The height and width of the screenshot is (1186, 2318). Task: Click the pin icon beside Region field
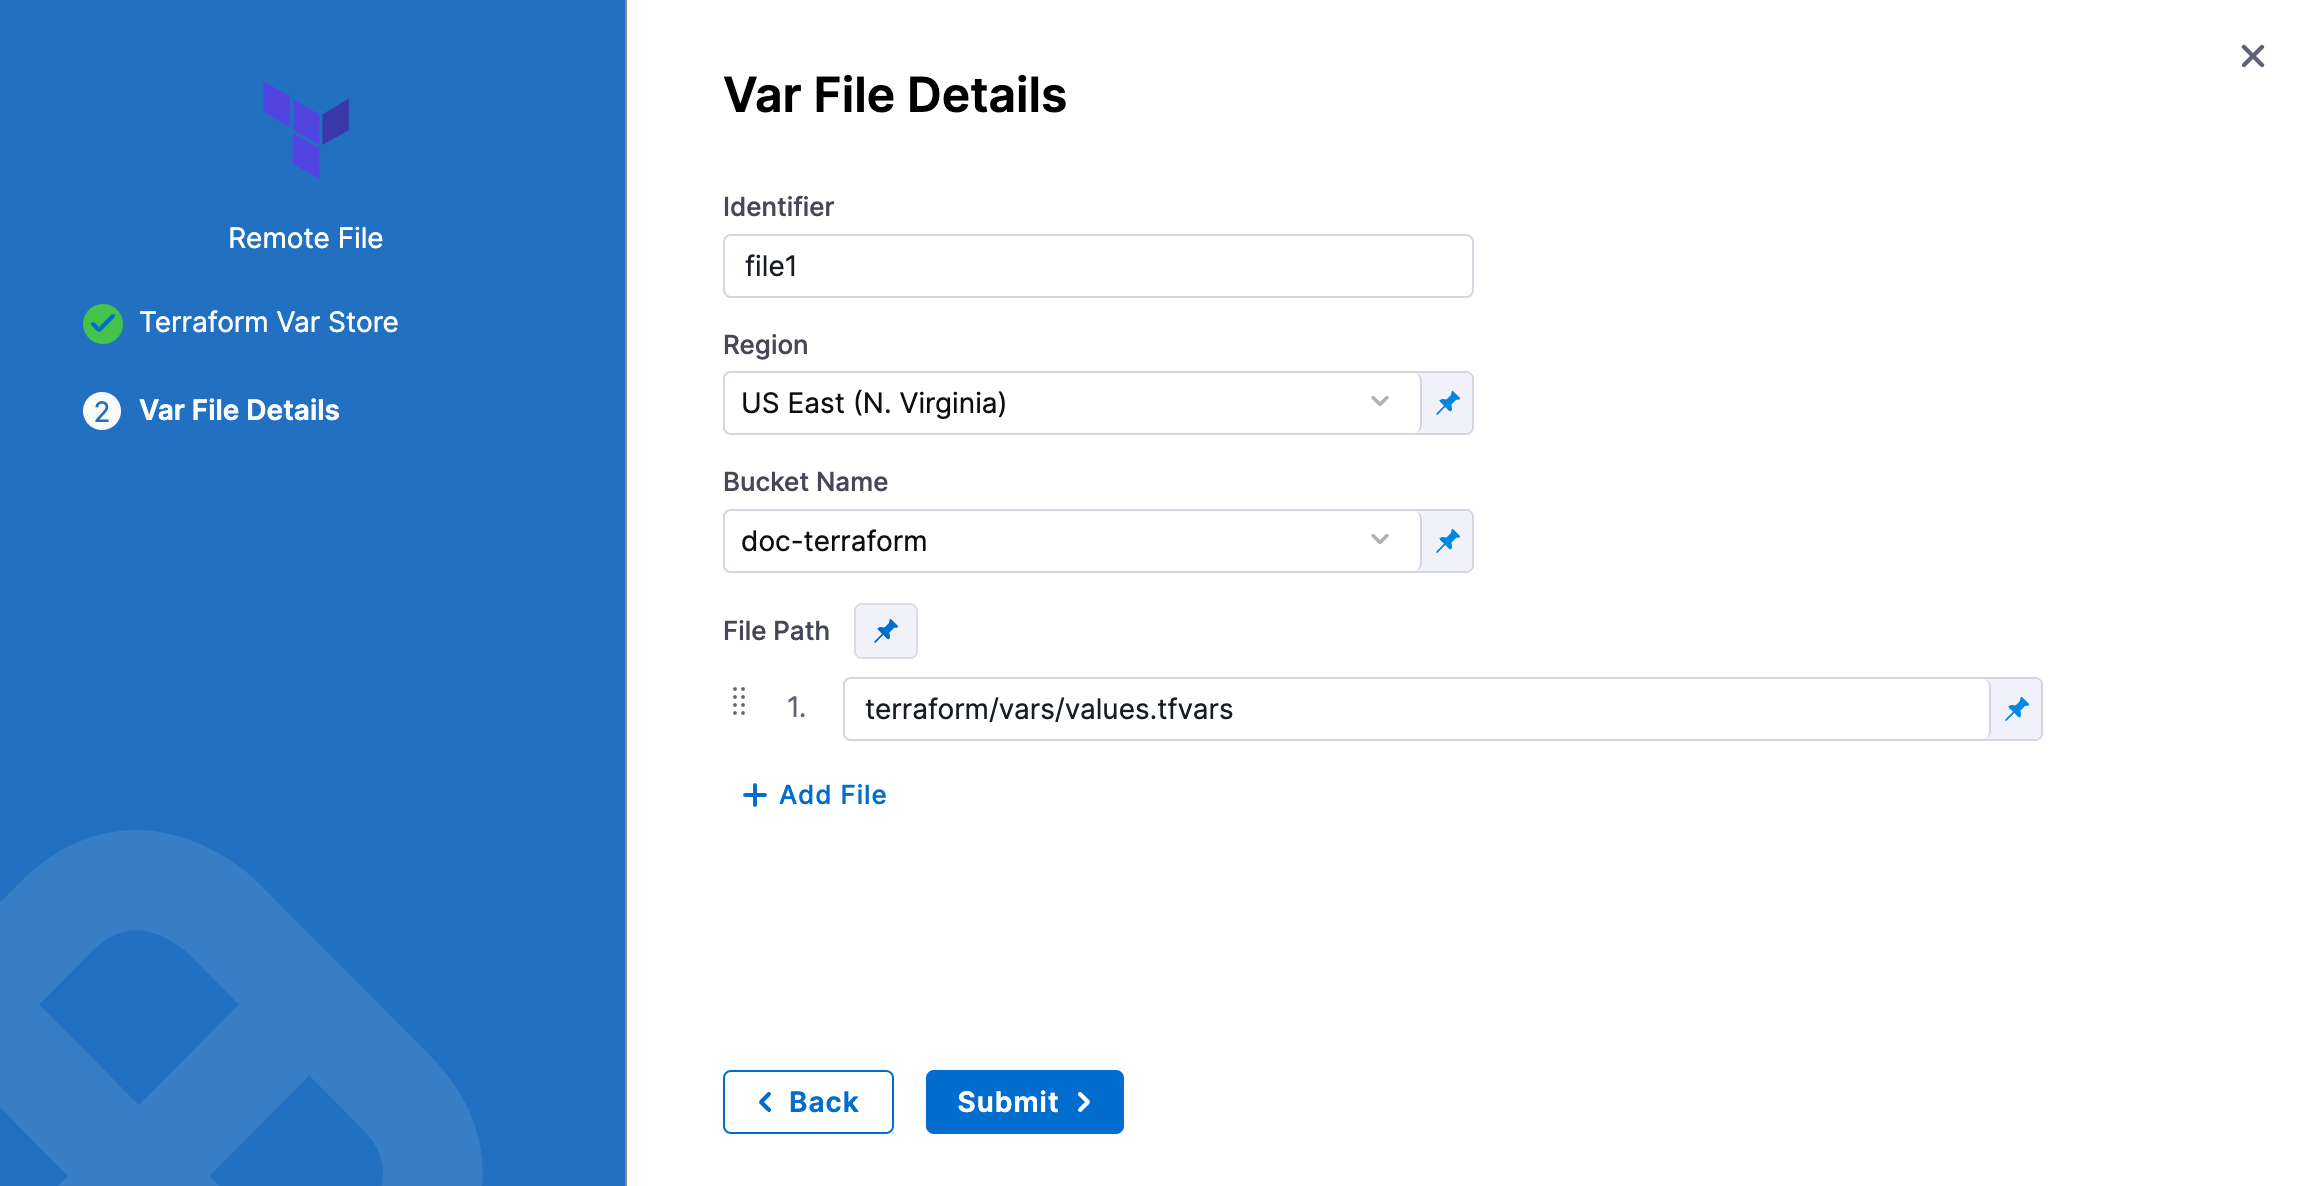click(x=1447, y=403)
